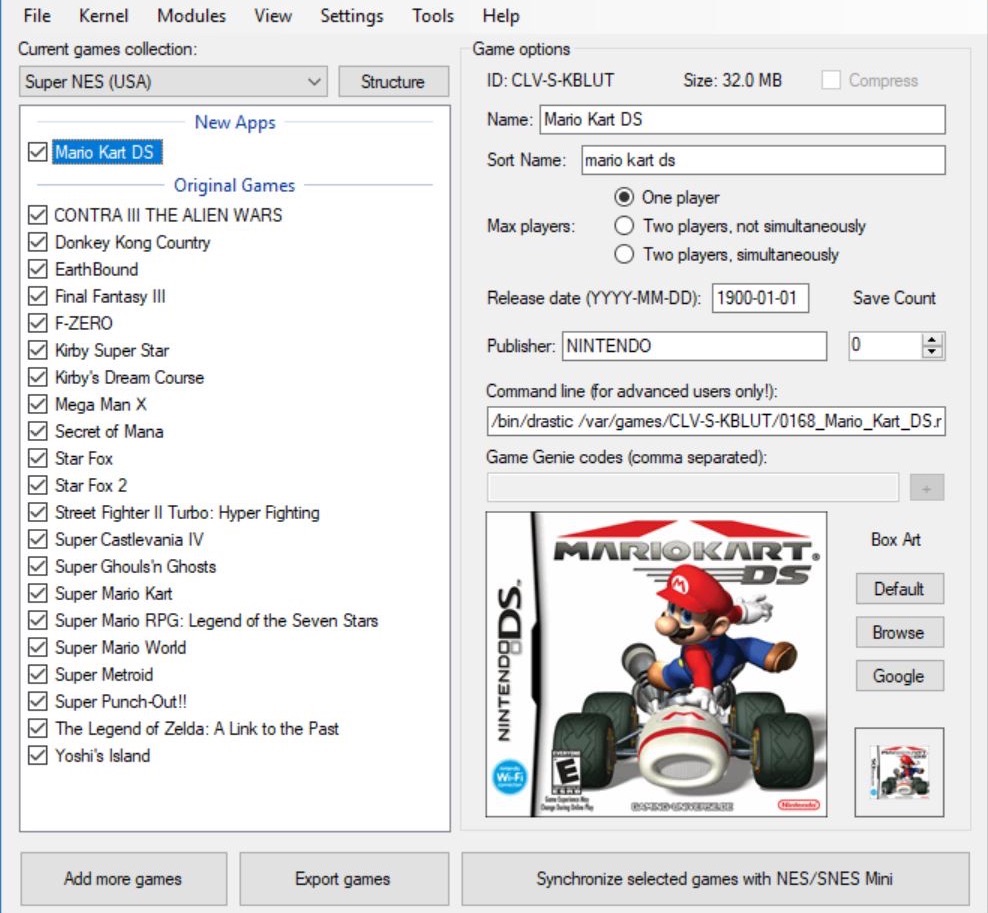The height and width of the screenshot is (913, 988).
Task: Toggle the Super Metroid checkbox
Action: [x=38, y=674]
